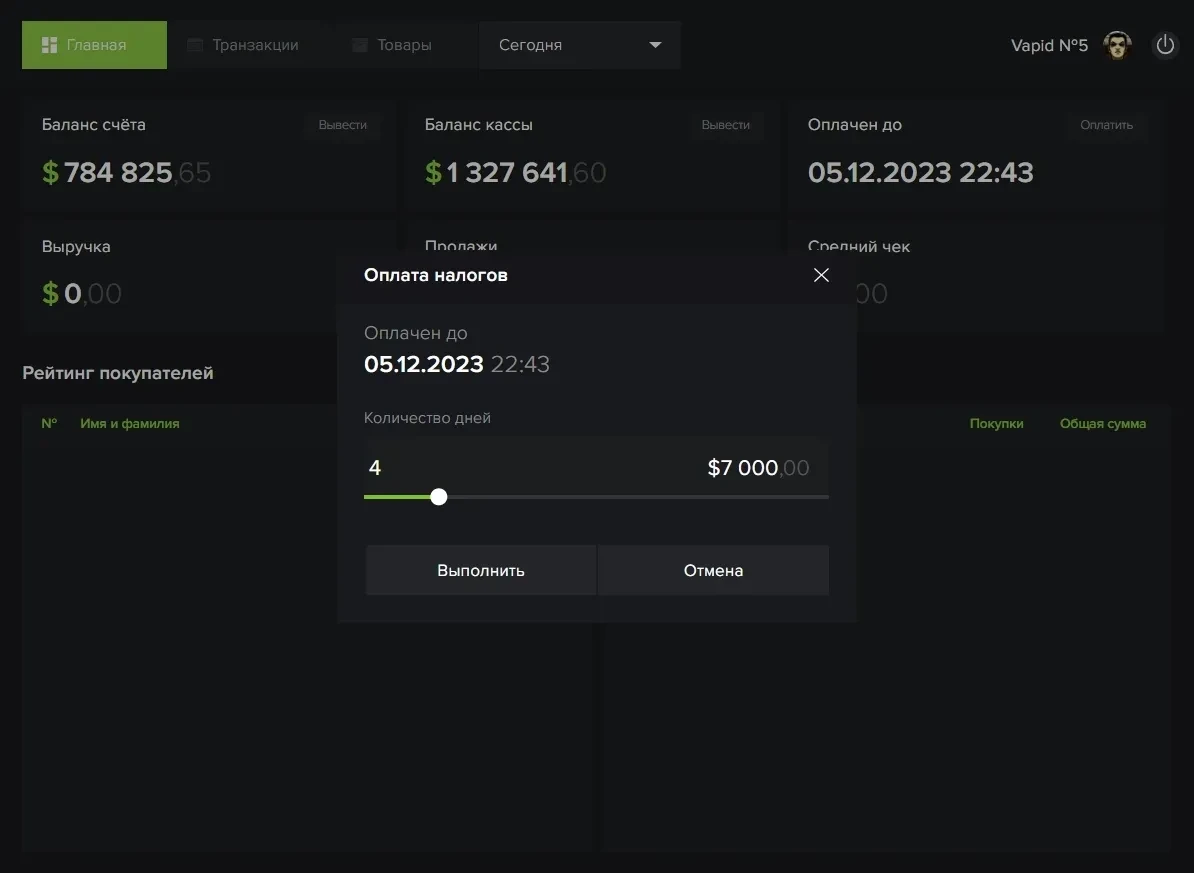Close the Оплата налогов dialog

pyautogui.click(x=821, y=275)
